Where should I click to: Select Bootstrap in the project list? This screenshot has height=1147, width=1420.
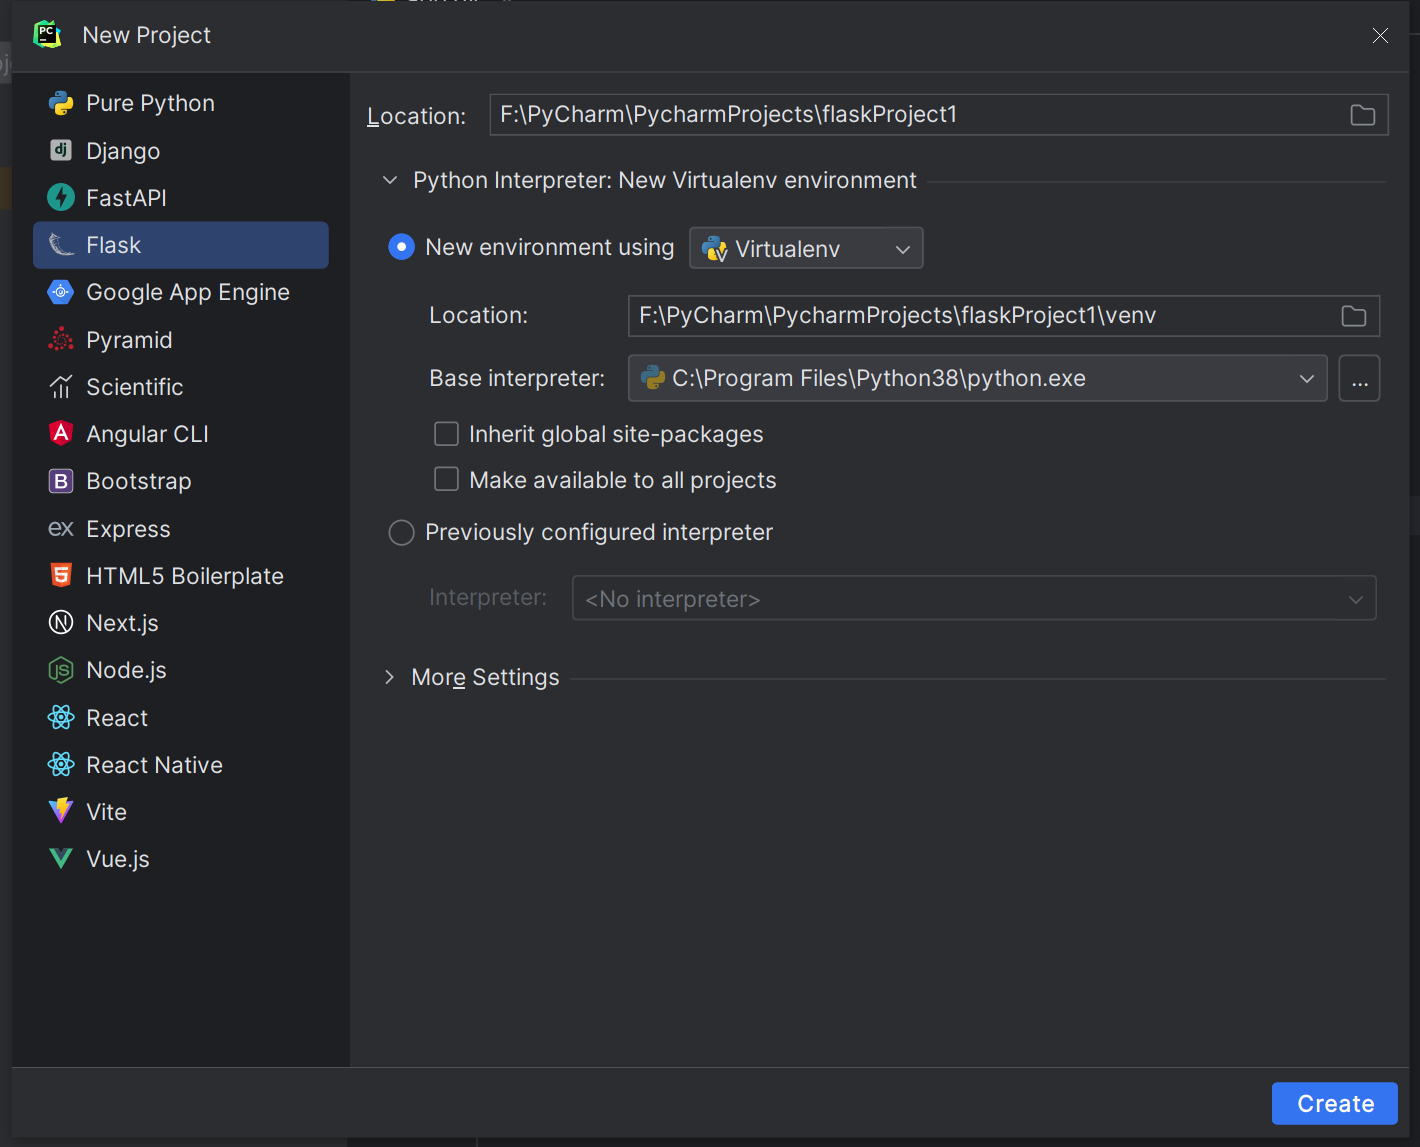pos(181,481)
